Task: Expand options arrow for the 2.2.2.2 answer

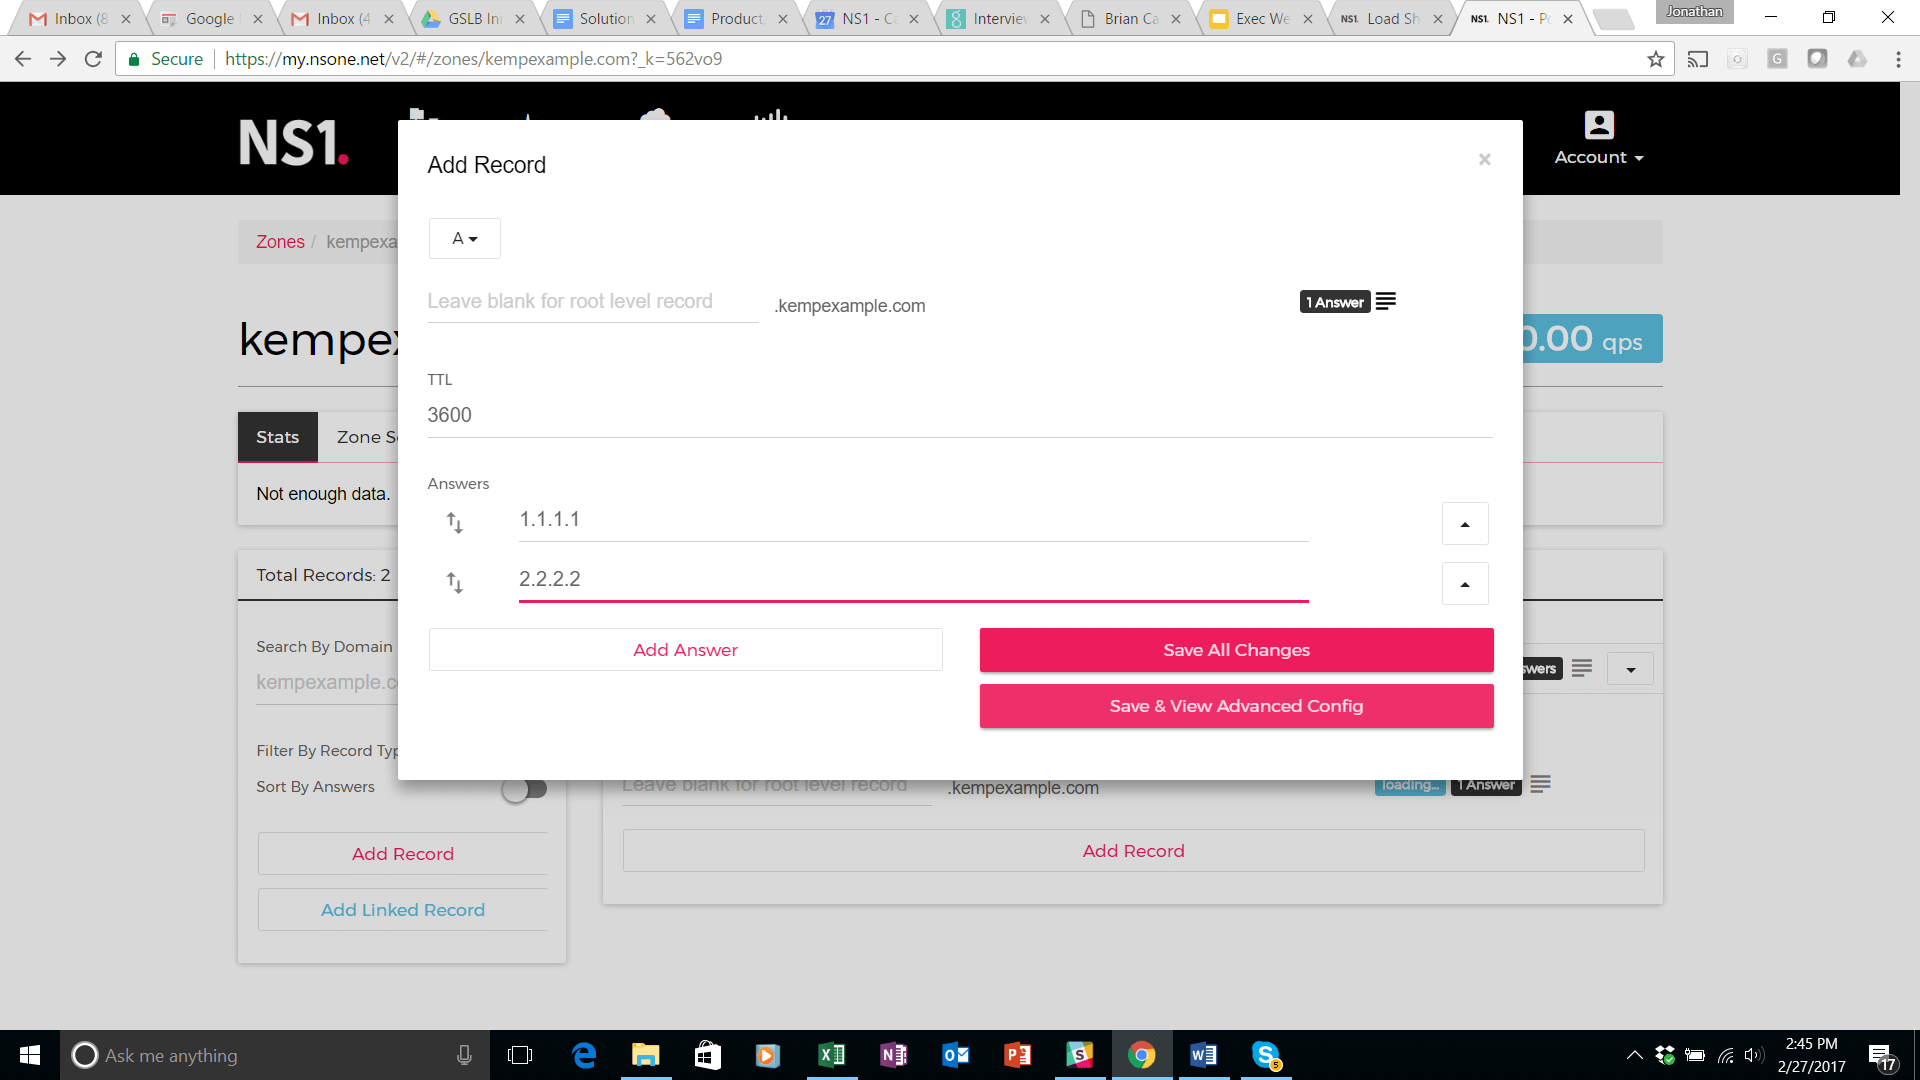Action: 1464,584
